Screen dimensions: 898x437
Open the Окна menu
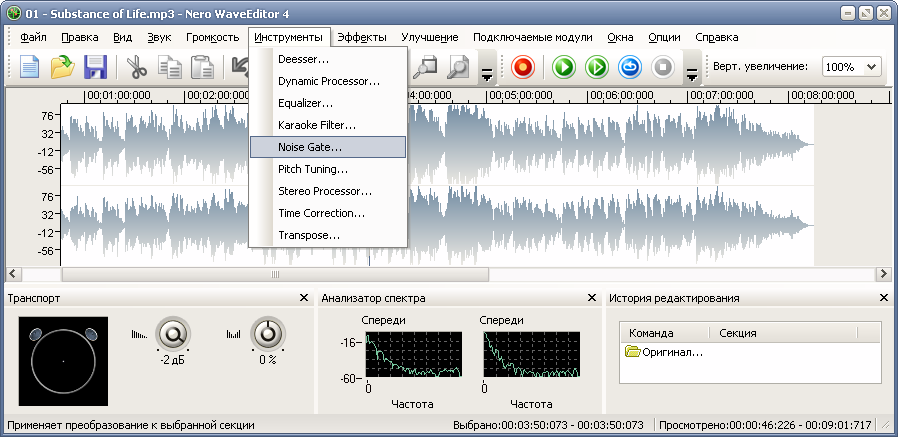coord(620,37)
